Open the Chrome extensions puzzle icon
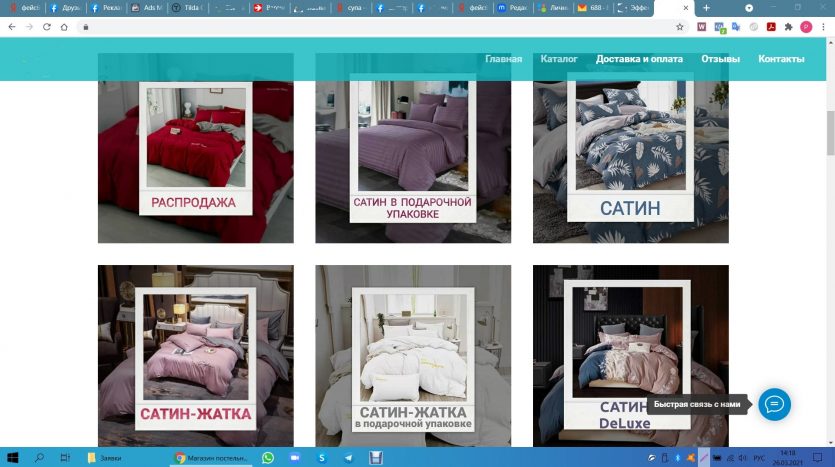835x467 pixels. [788, 27]
